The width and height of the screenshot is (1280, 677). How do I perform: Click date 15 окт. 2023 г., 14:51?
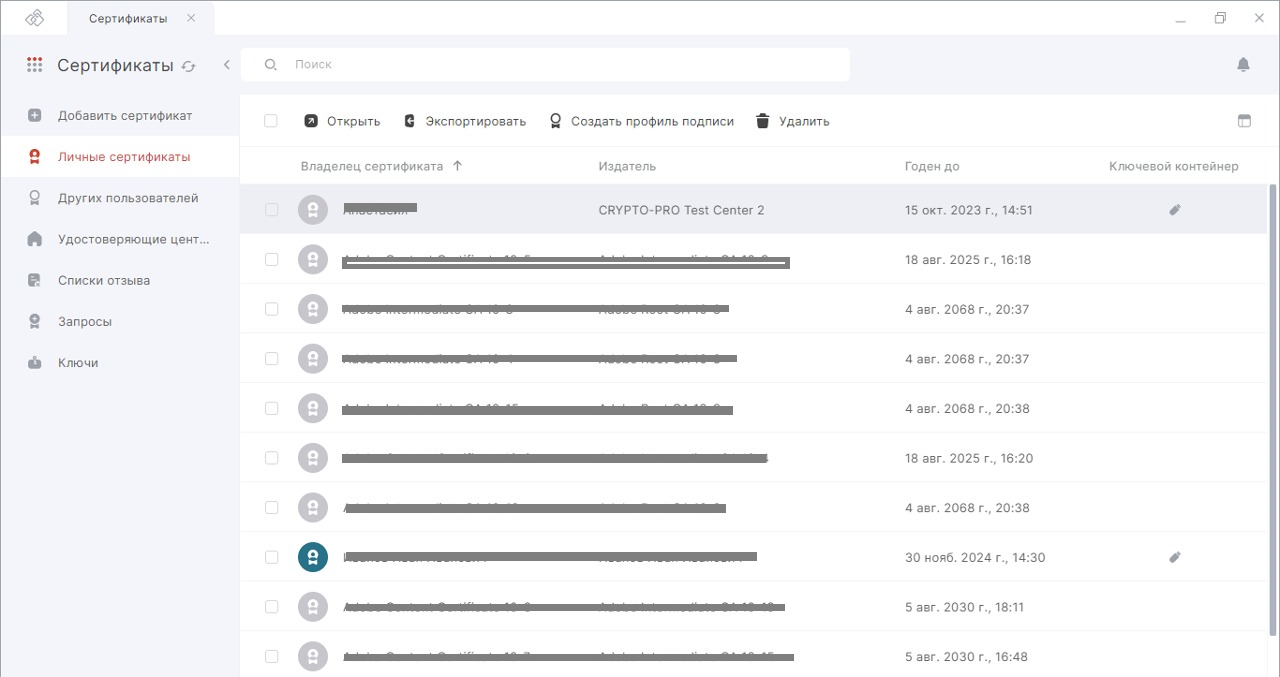[x=969, y=210]
